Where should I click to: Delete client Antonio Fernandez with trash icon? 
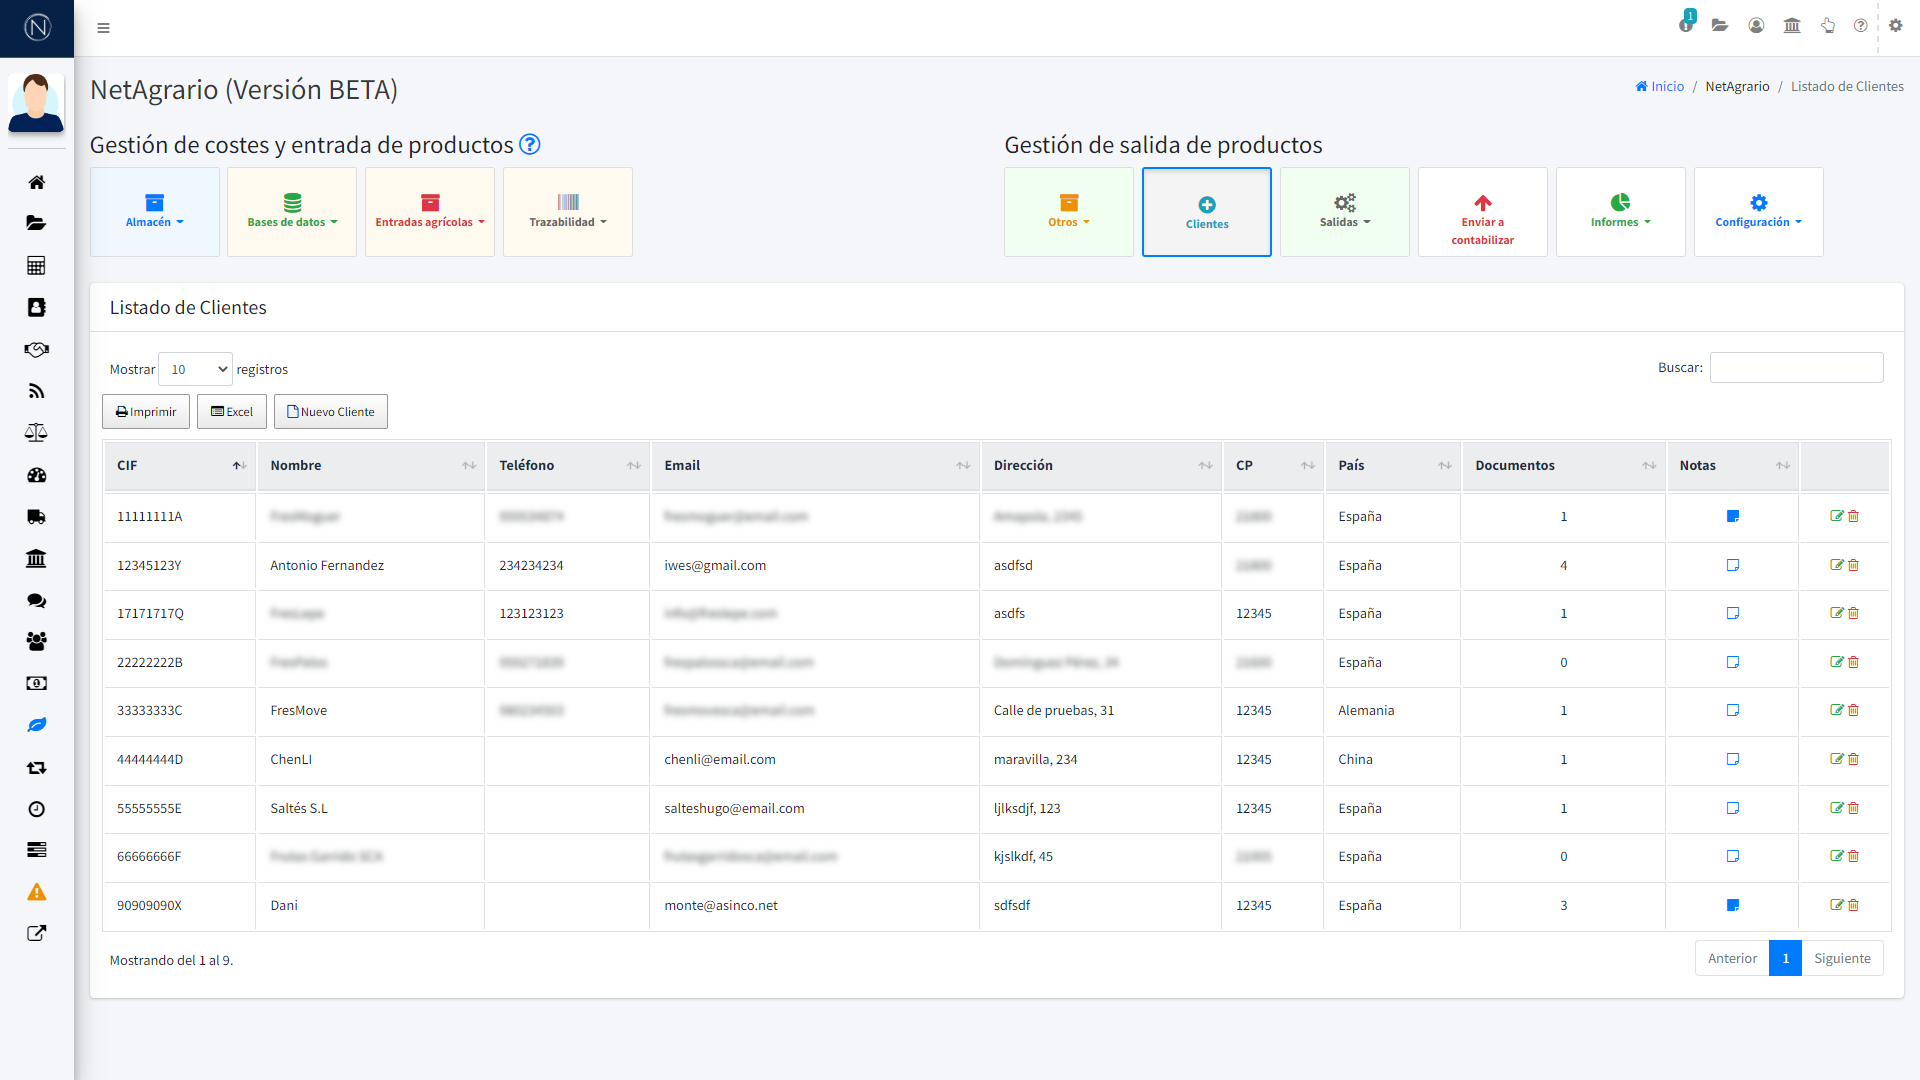[x=1853, y=565]
